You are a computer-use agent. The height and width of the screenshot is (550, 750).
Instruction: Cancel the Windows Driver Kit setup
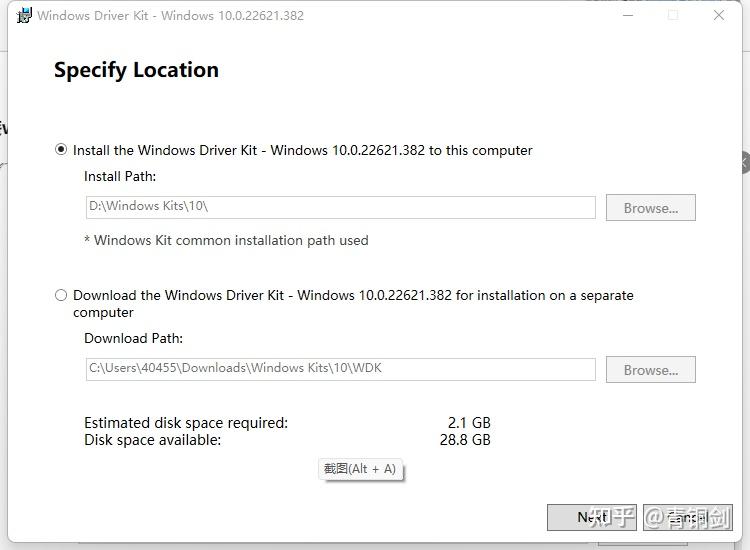pos(688,517)
